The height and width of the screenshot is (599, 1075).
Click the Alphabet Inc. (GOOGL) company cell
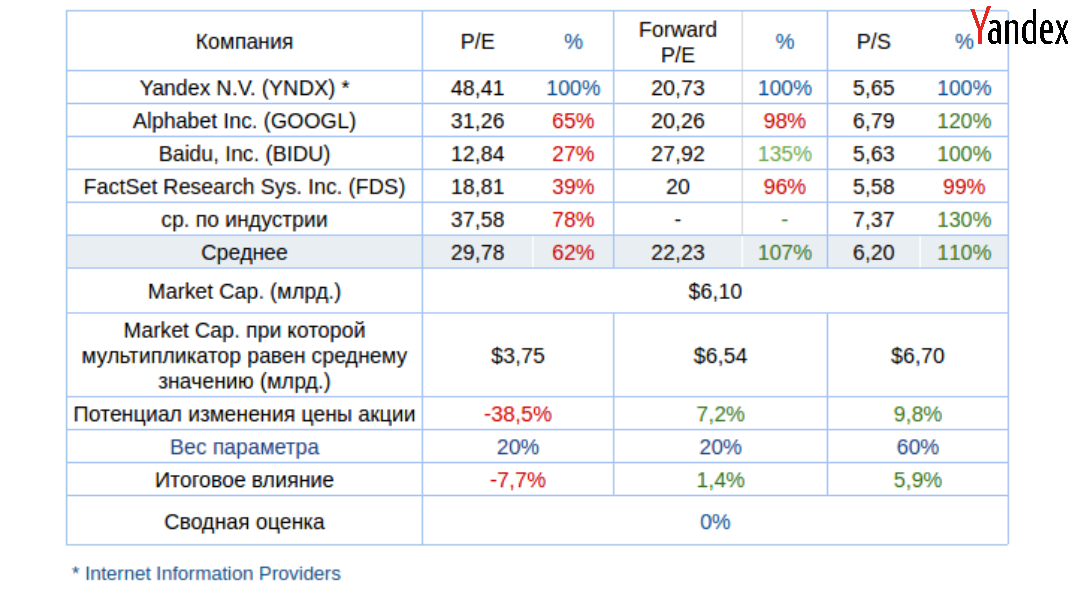(x=244, y=121)
